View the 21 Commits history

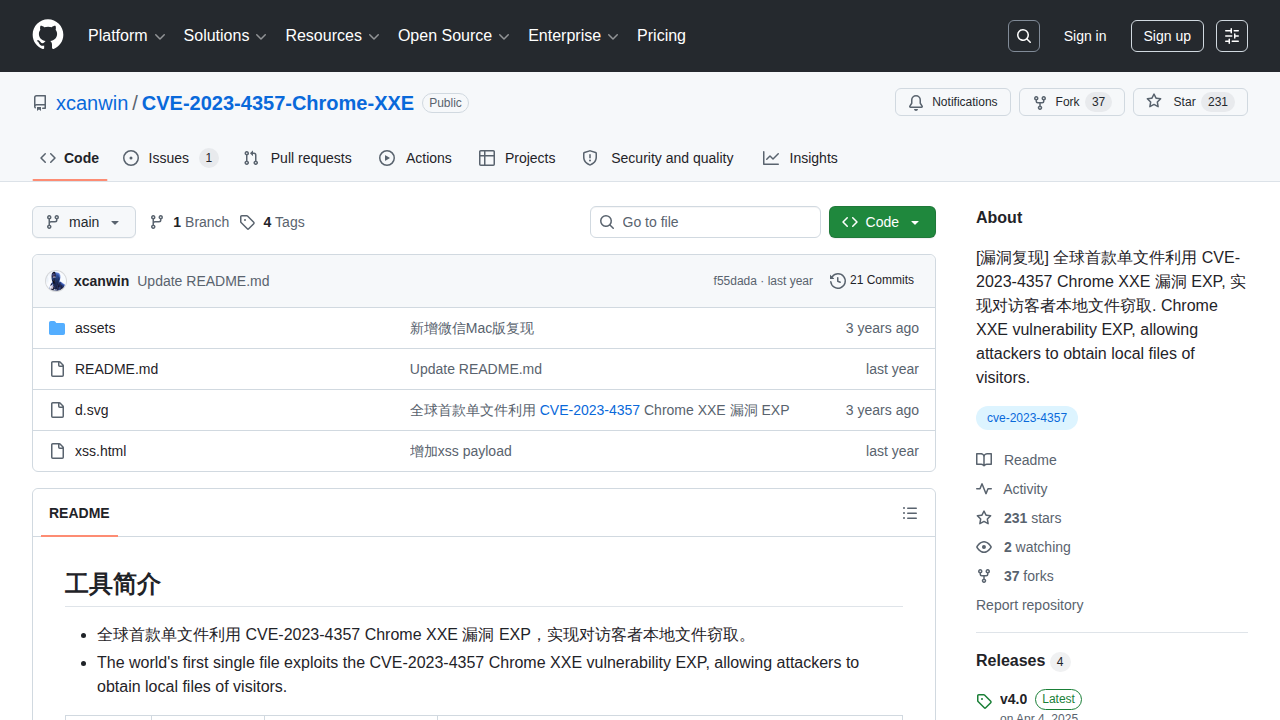tap(872, 281)
